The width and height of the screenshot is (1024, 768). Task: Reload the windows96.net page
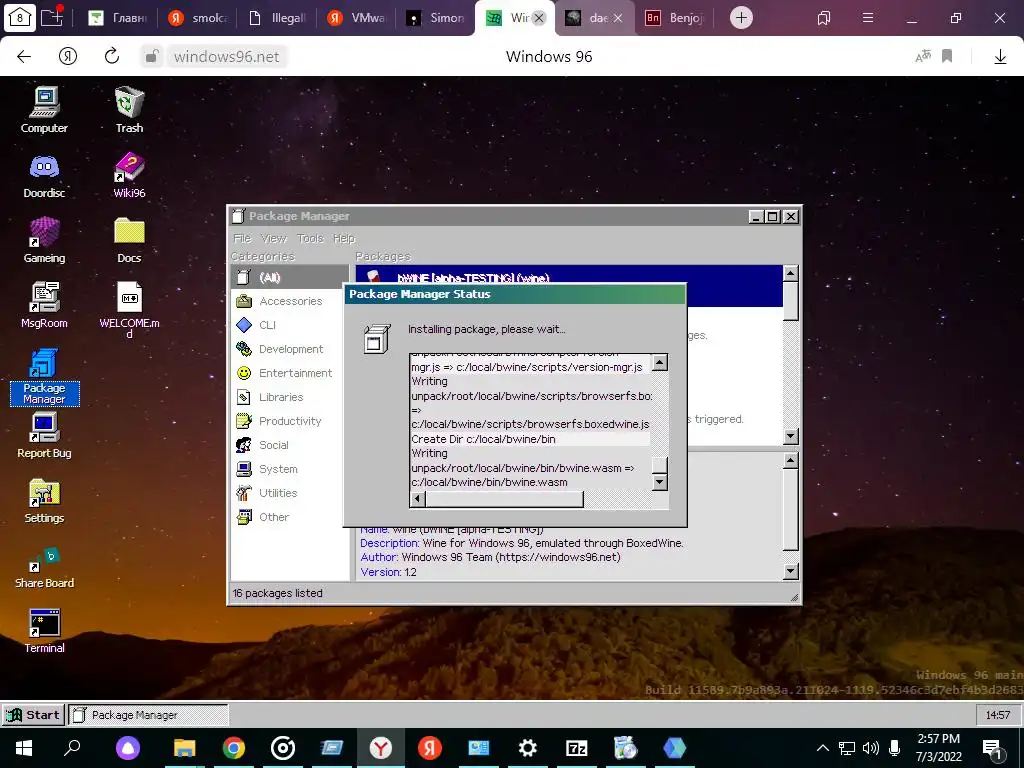coord(112,57)
